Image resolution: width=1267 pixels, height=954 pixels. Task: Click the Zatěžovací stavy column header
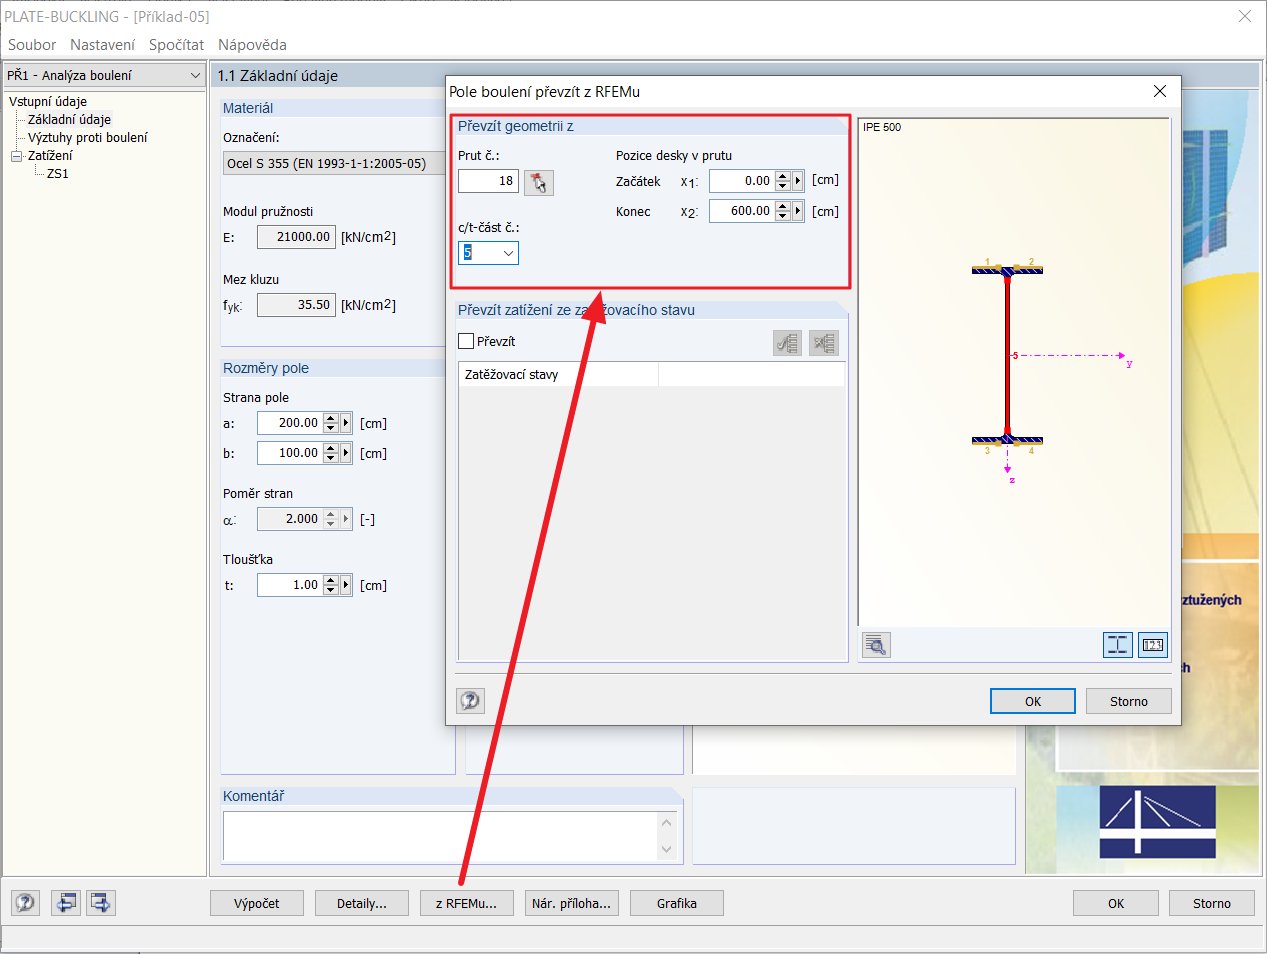(558, 374)
